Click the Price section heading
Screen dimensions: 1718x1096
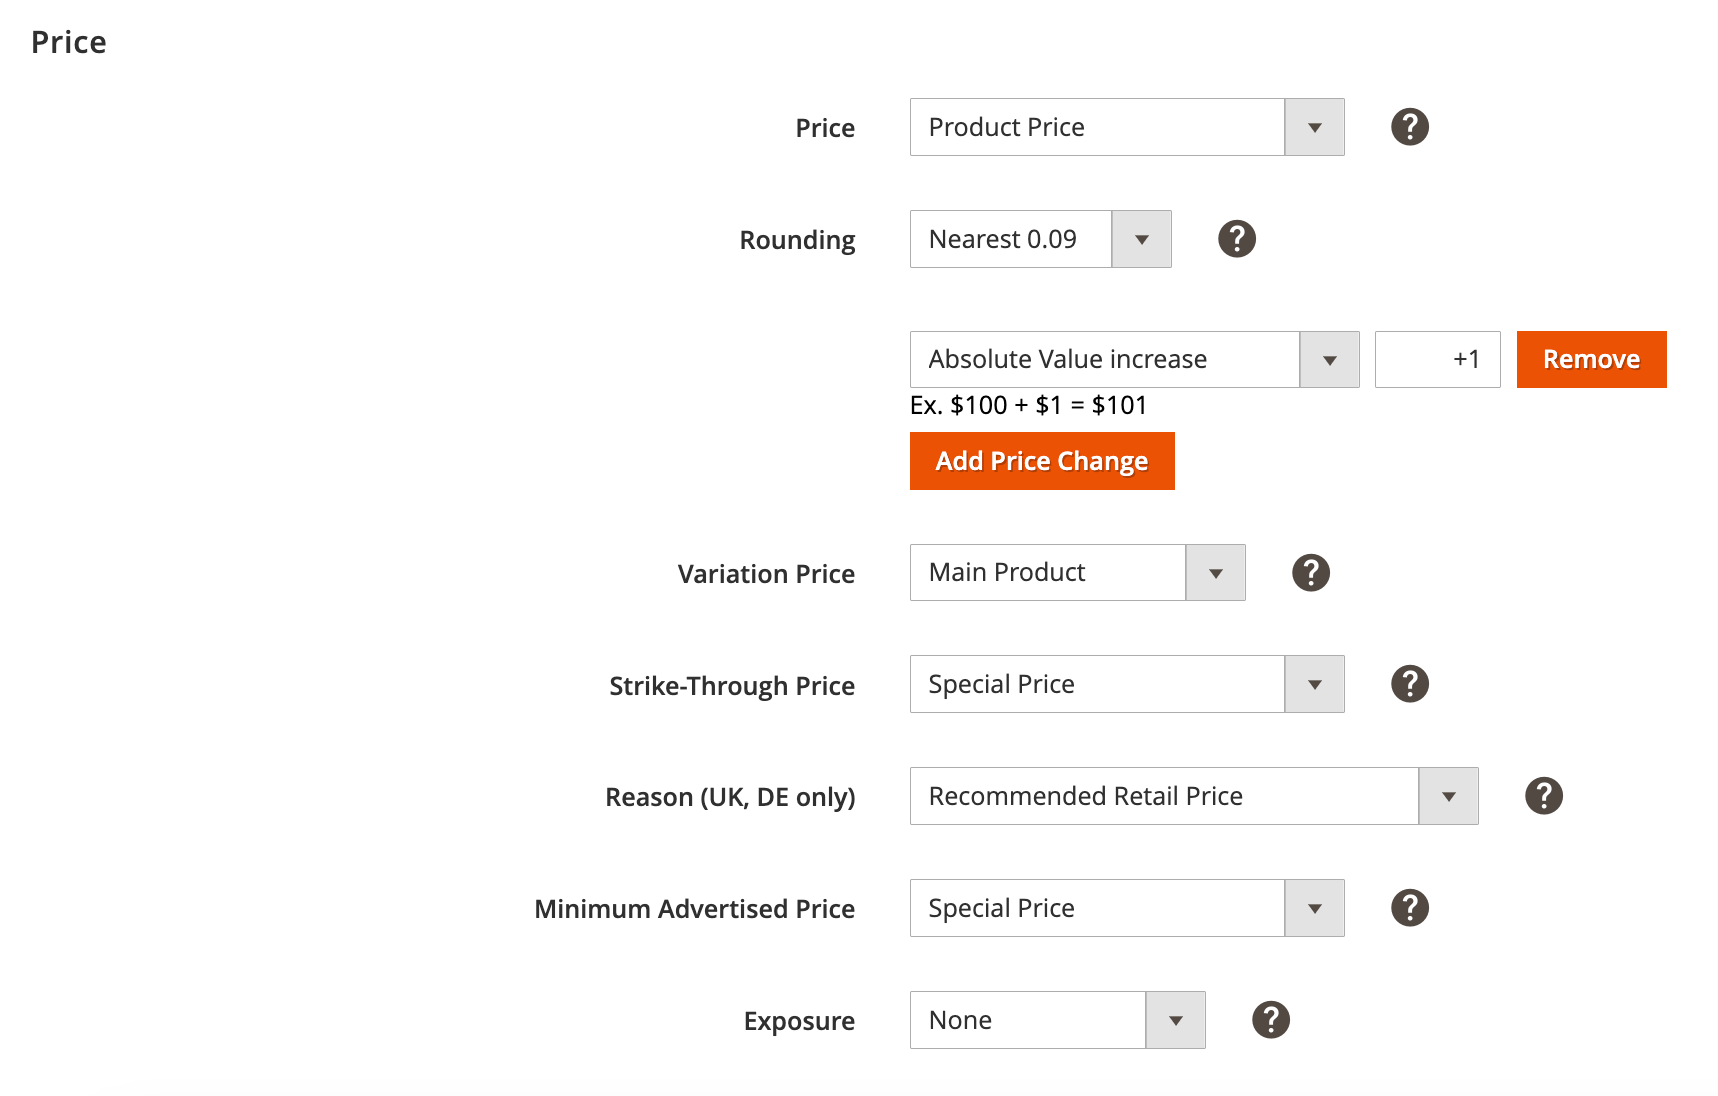click(x=69, y=42)
